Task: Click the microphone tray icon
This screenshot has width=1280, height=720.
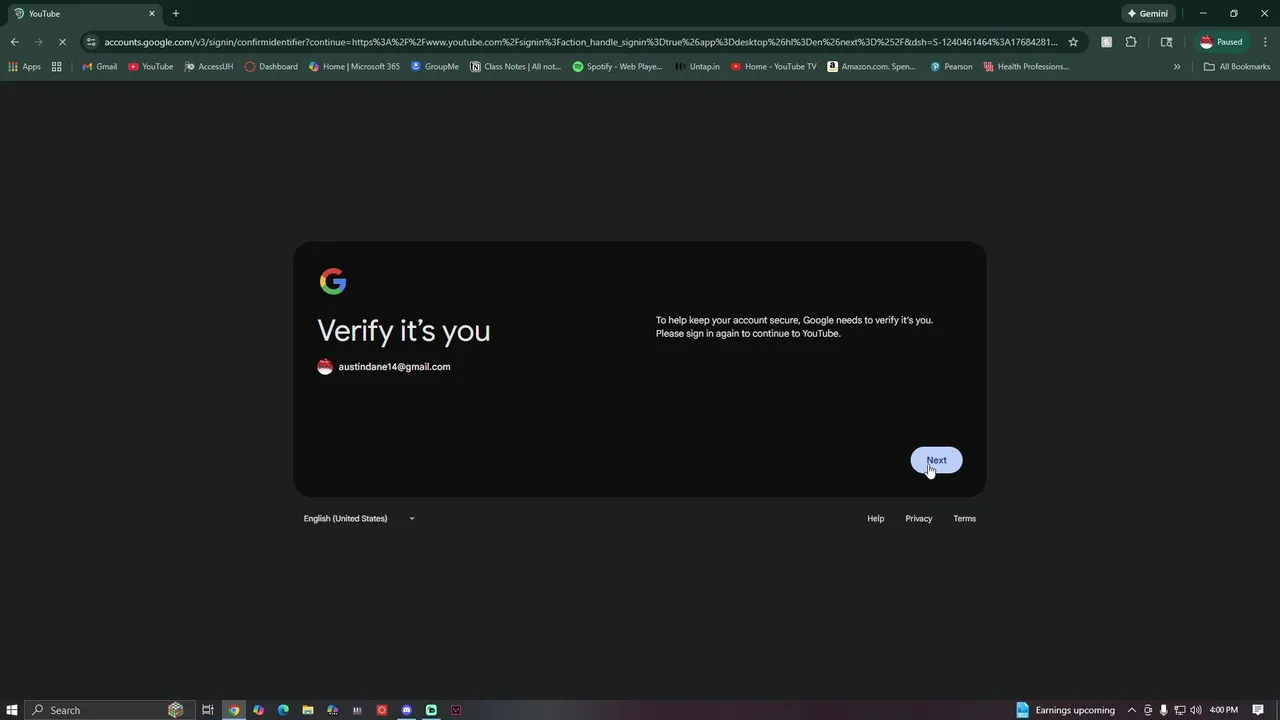Action: tap(1163, 710)
